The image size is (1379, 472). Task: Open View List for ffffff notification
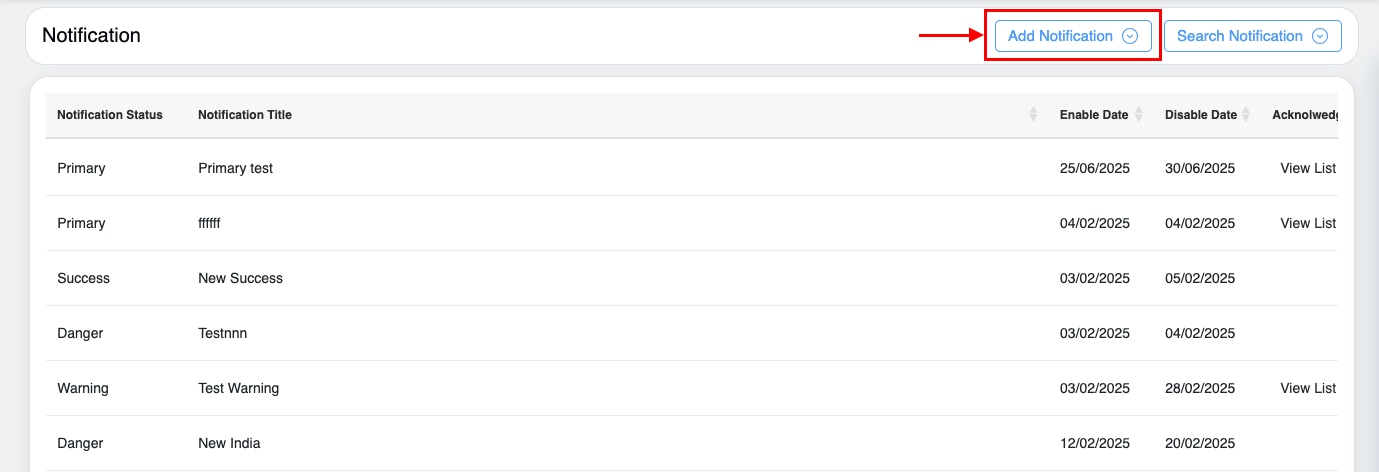pos(1308,223)
